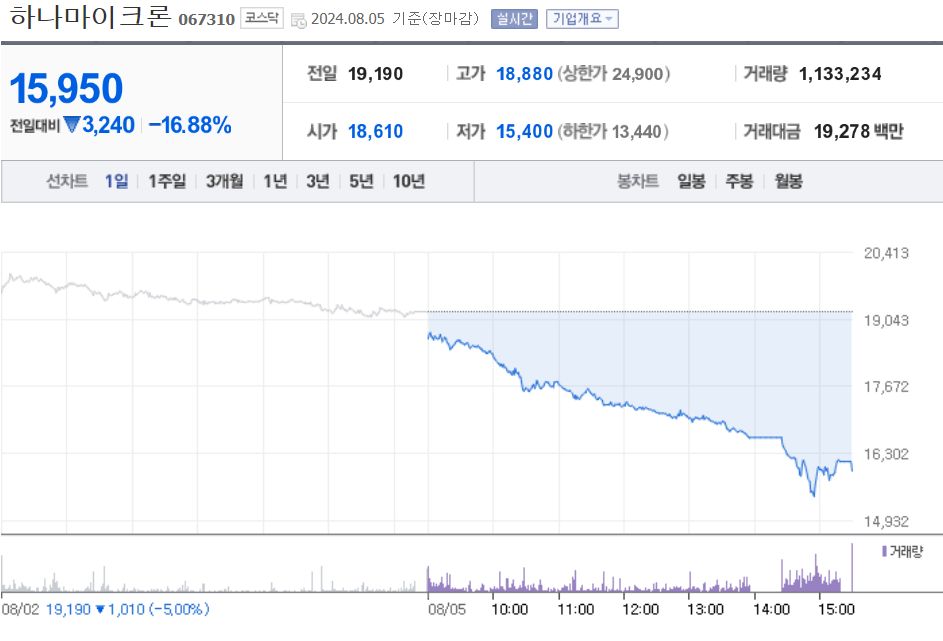Click the stock code 067310
This screenshot has width=943, height=641.
click(x=206, y=19)
